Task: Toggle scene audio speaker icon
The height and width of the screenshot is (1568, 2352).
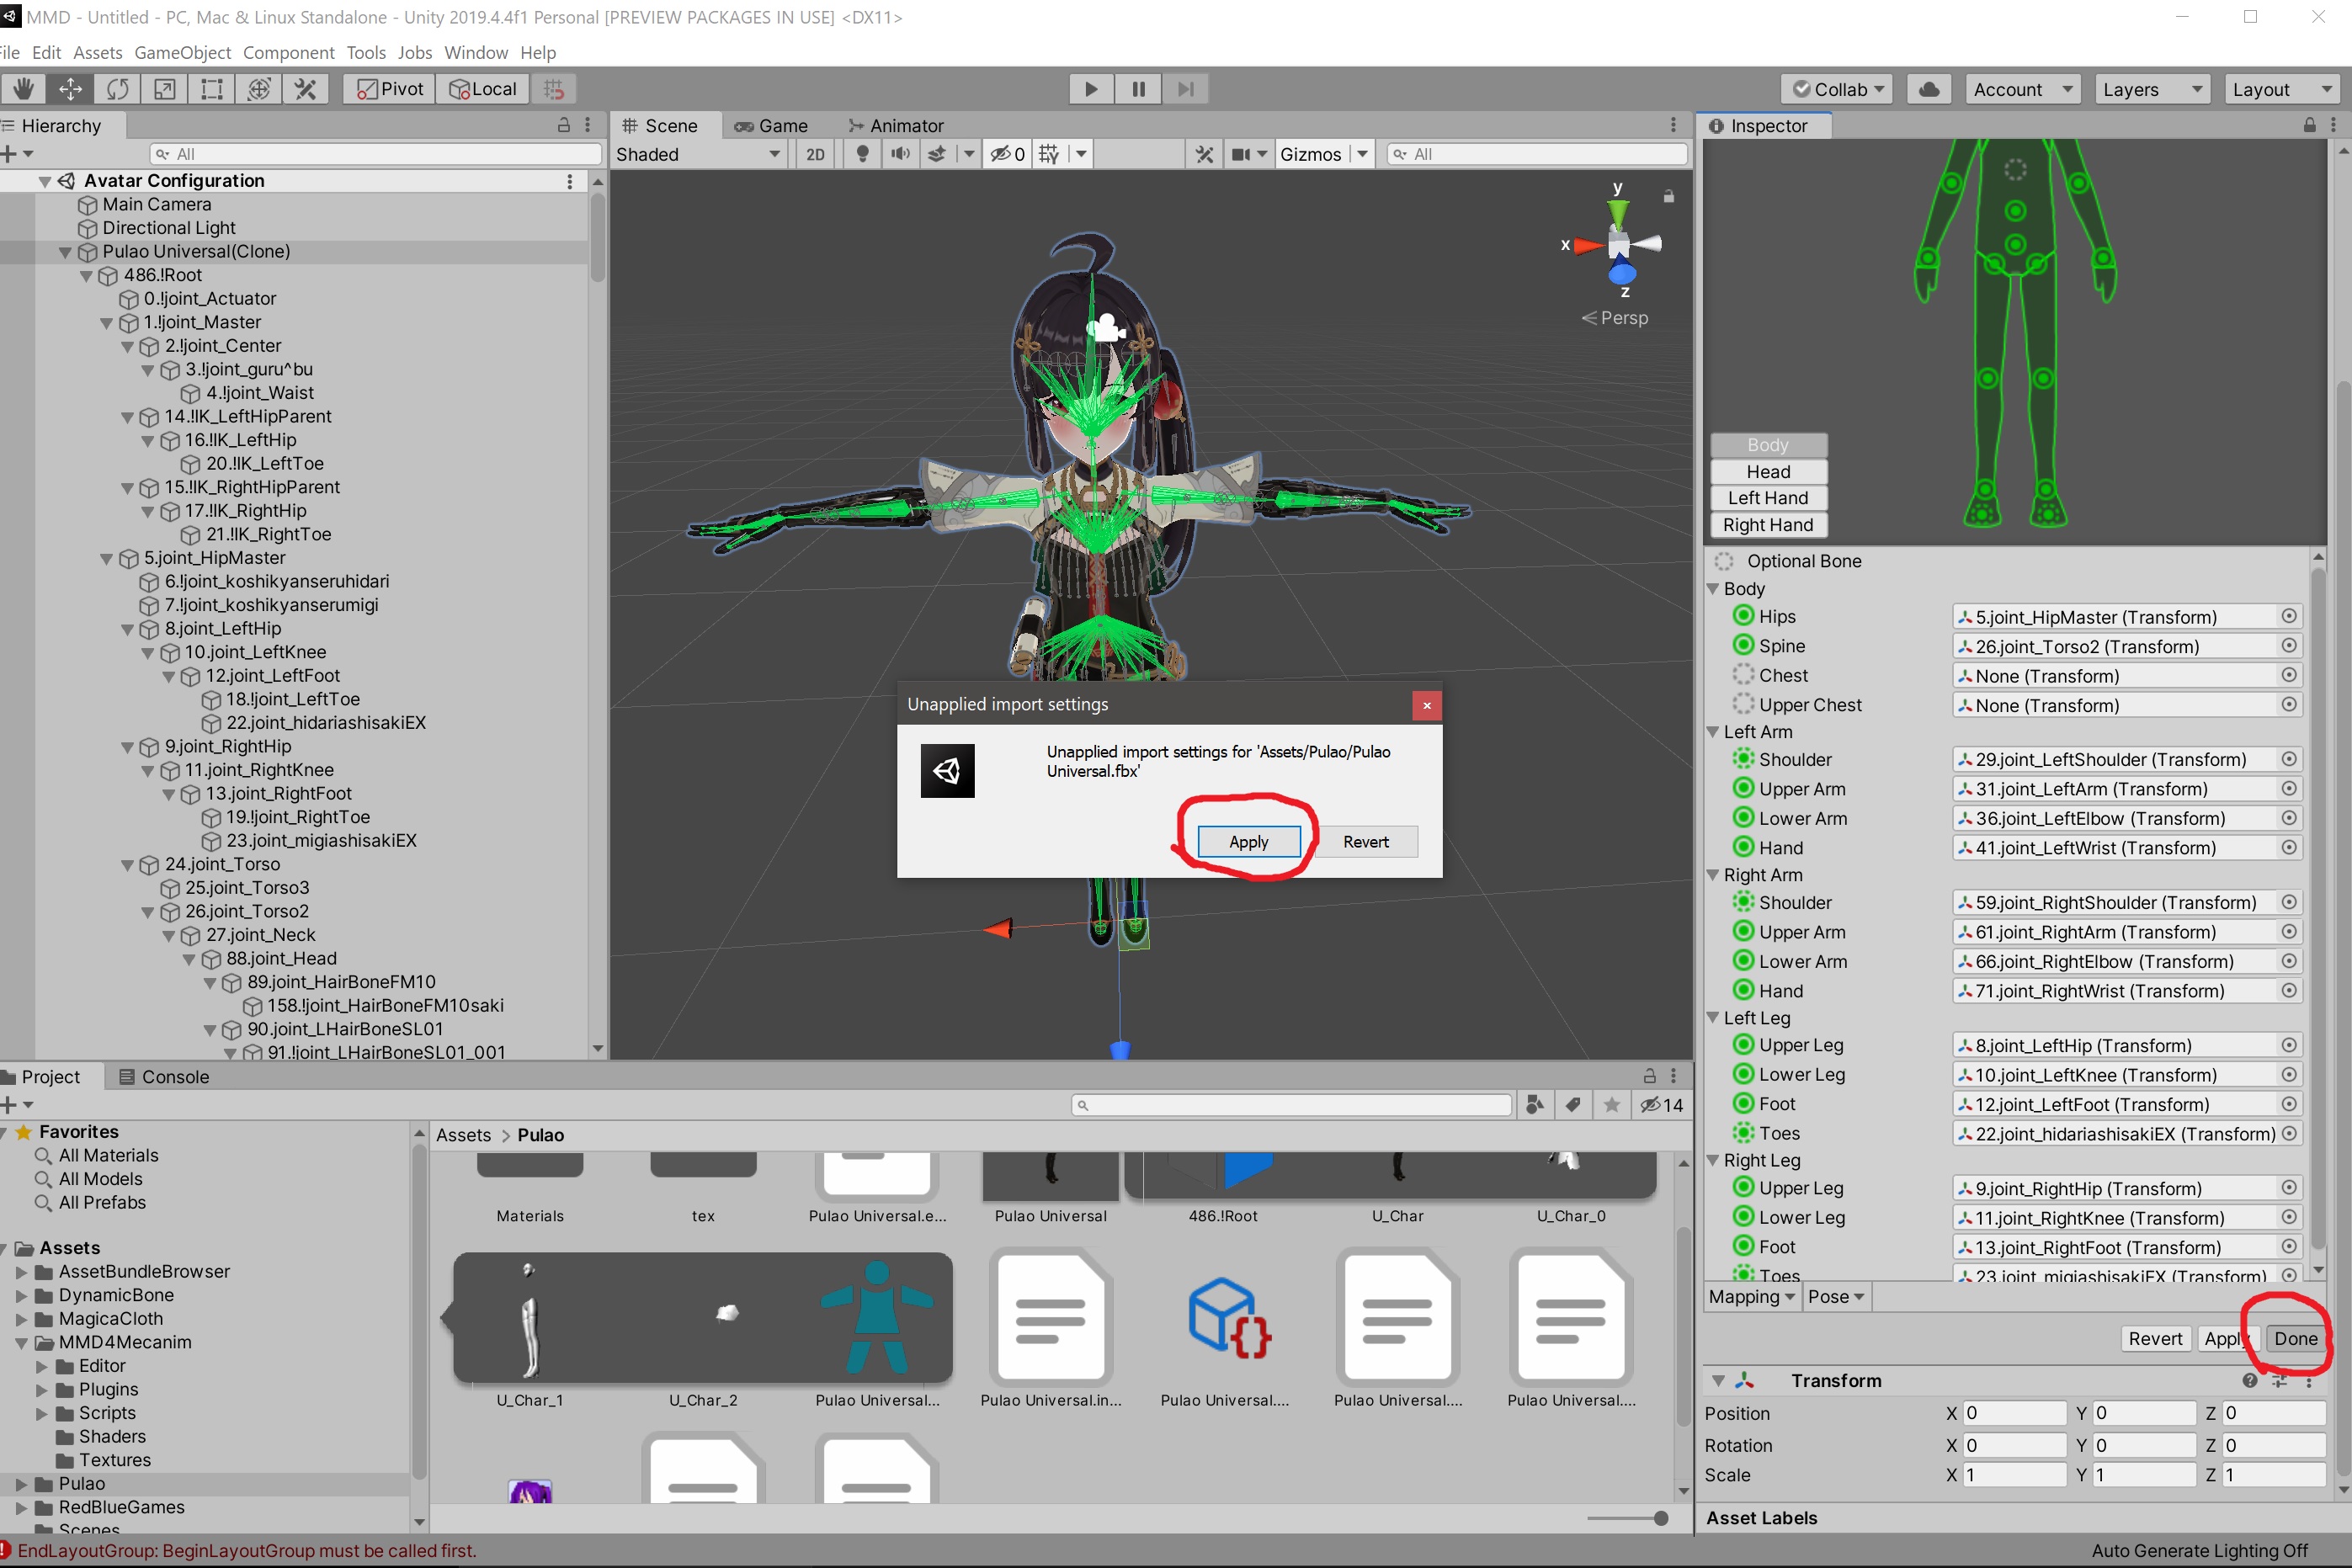Action: [900, 154]
